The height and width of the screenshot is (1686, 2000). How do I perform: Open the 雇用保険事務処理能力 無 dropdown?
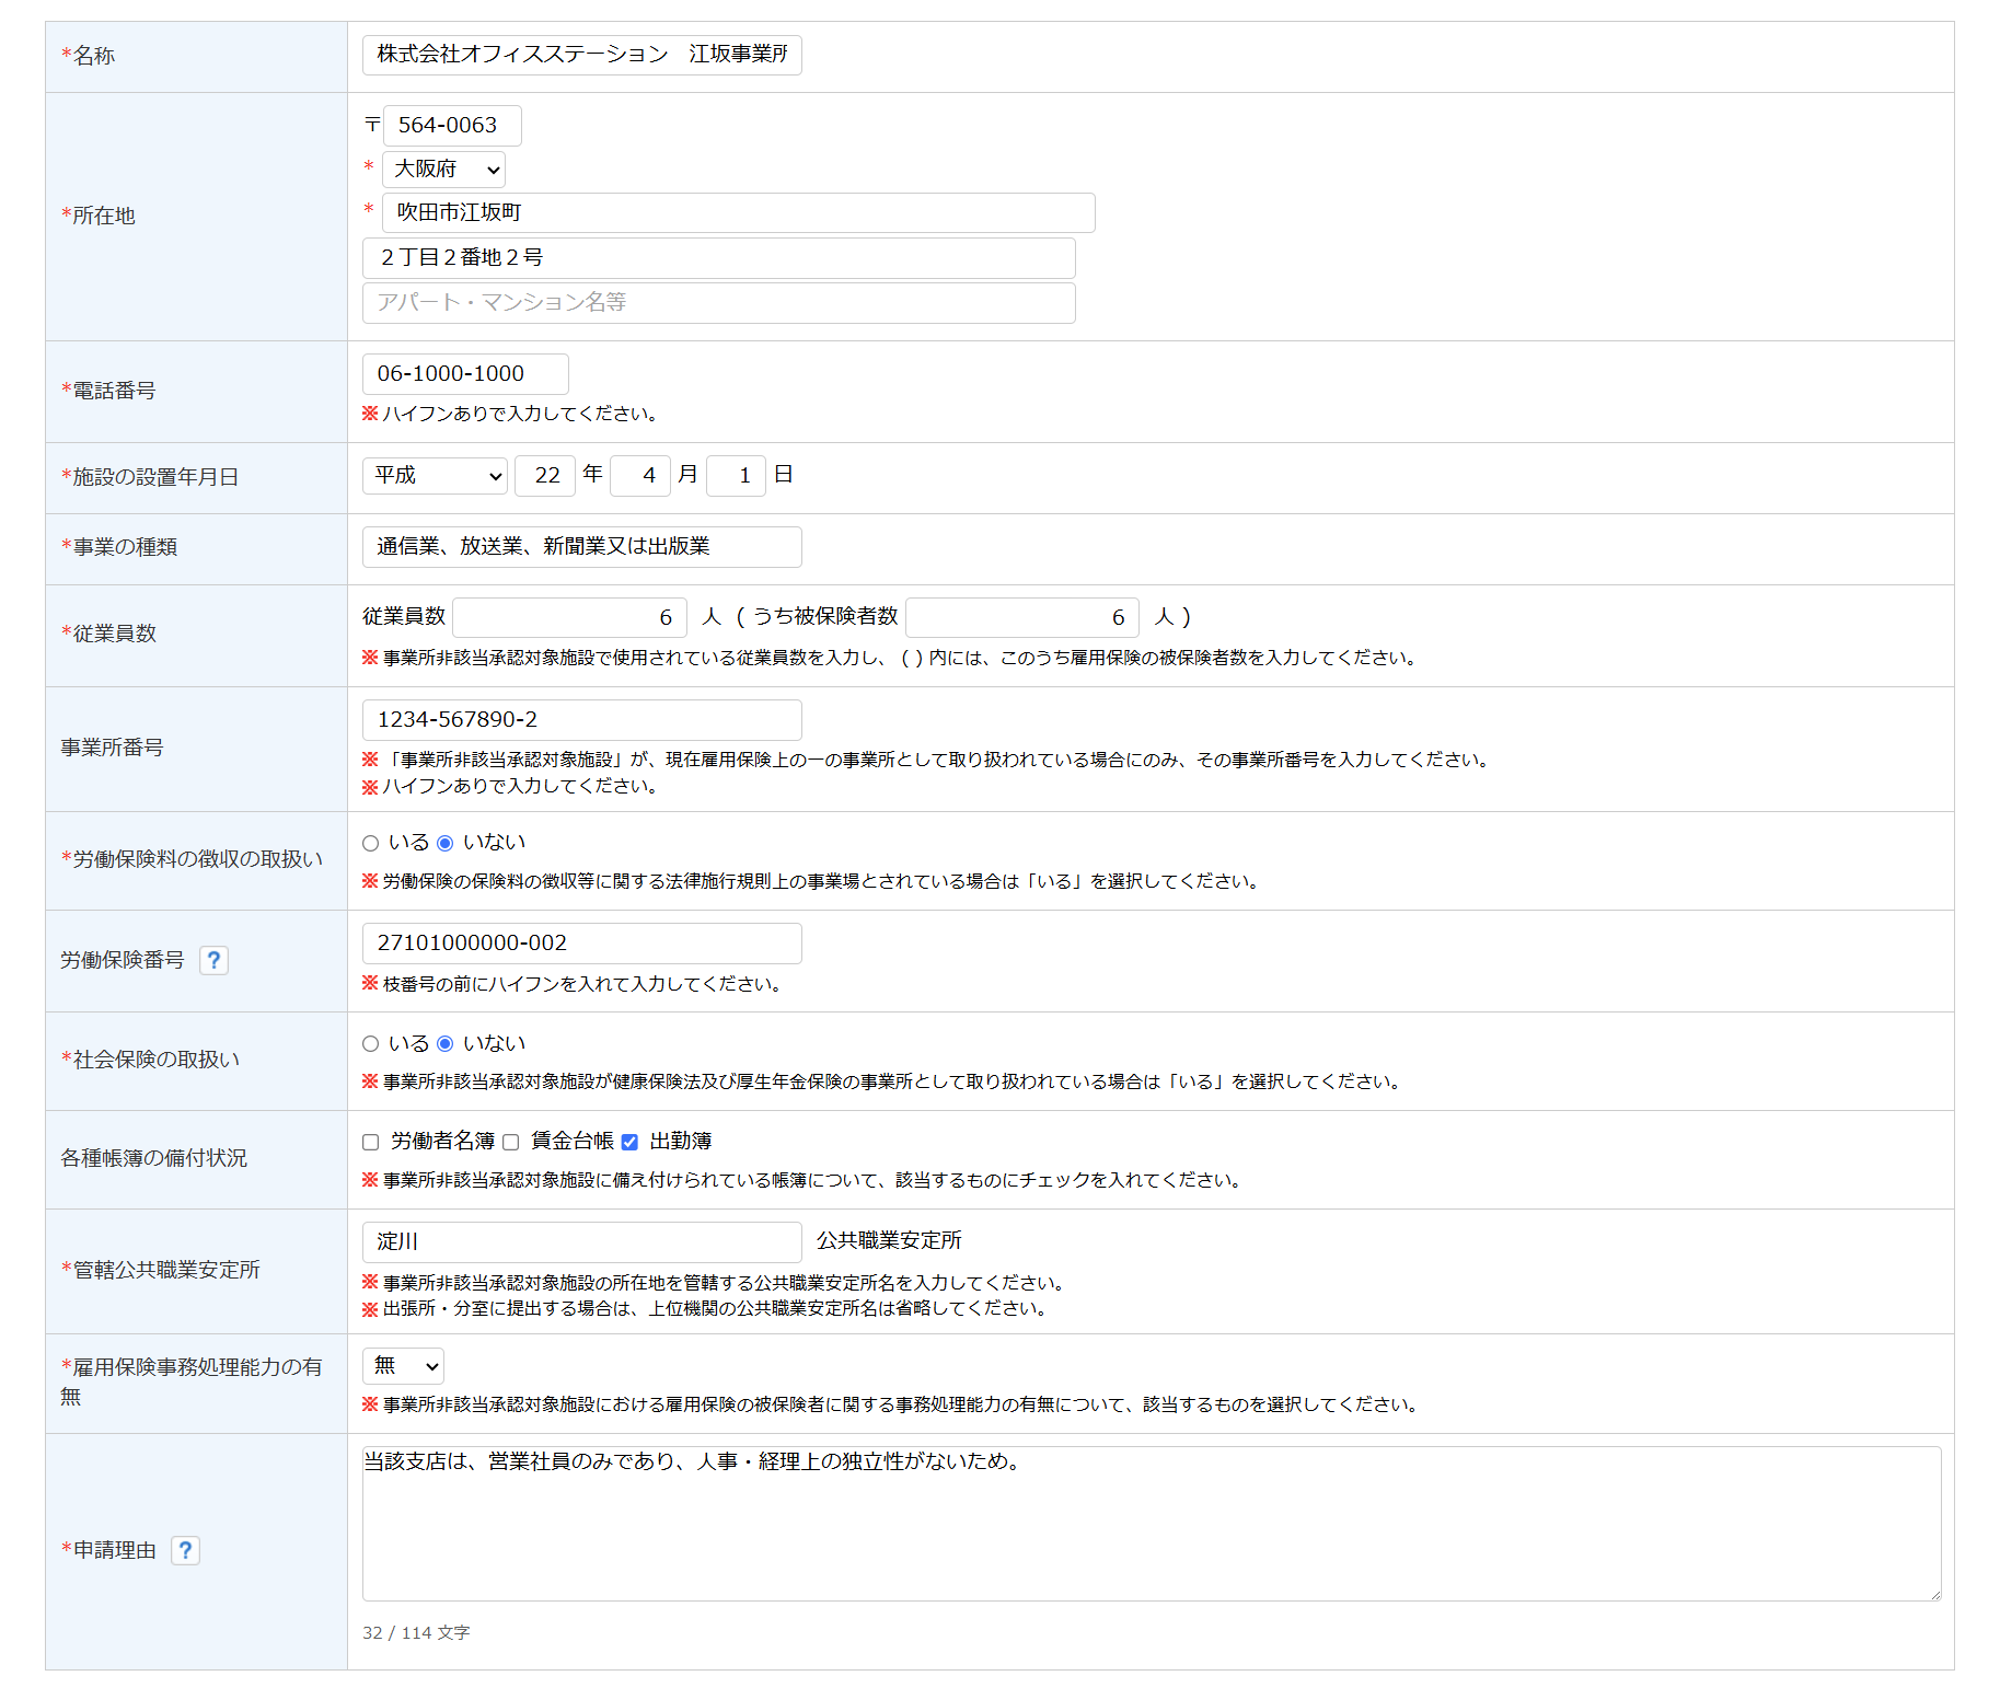[402, 1366]
